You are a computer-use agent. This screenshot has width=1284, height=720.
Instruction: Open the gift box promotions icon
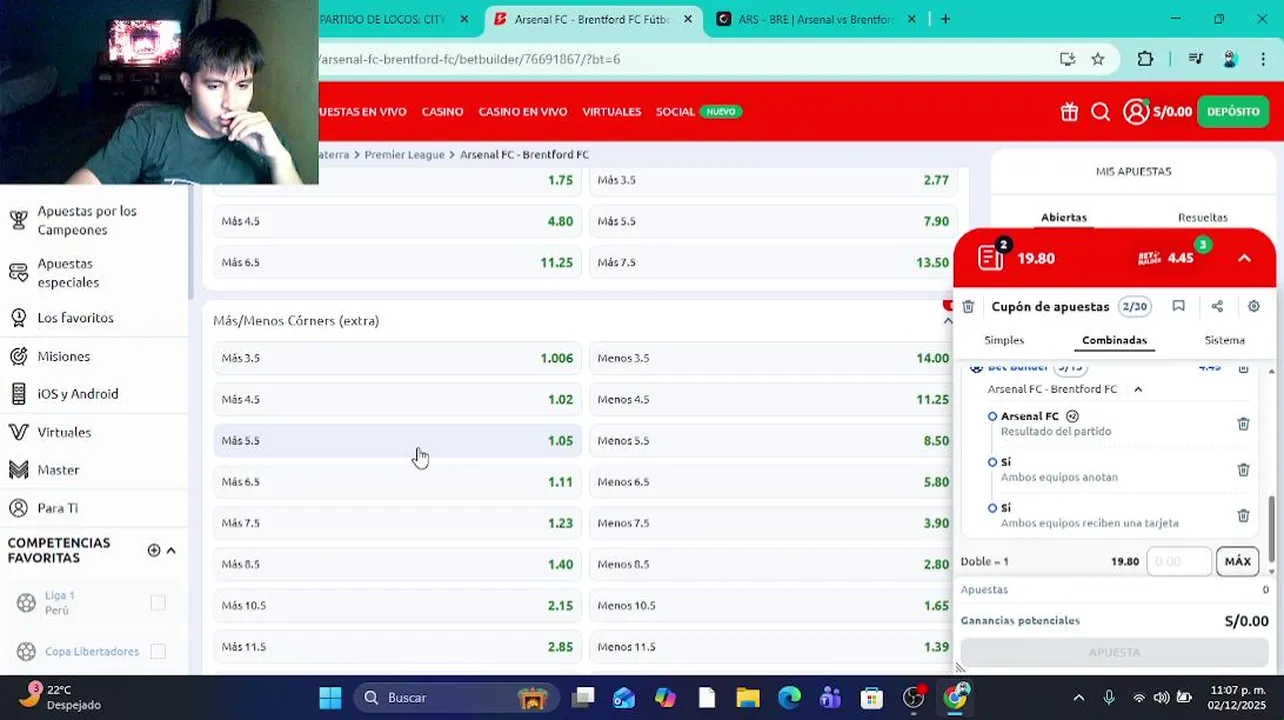(1069, 112)
